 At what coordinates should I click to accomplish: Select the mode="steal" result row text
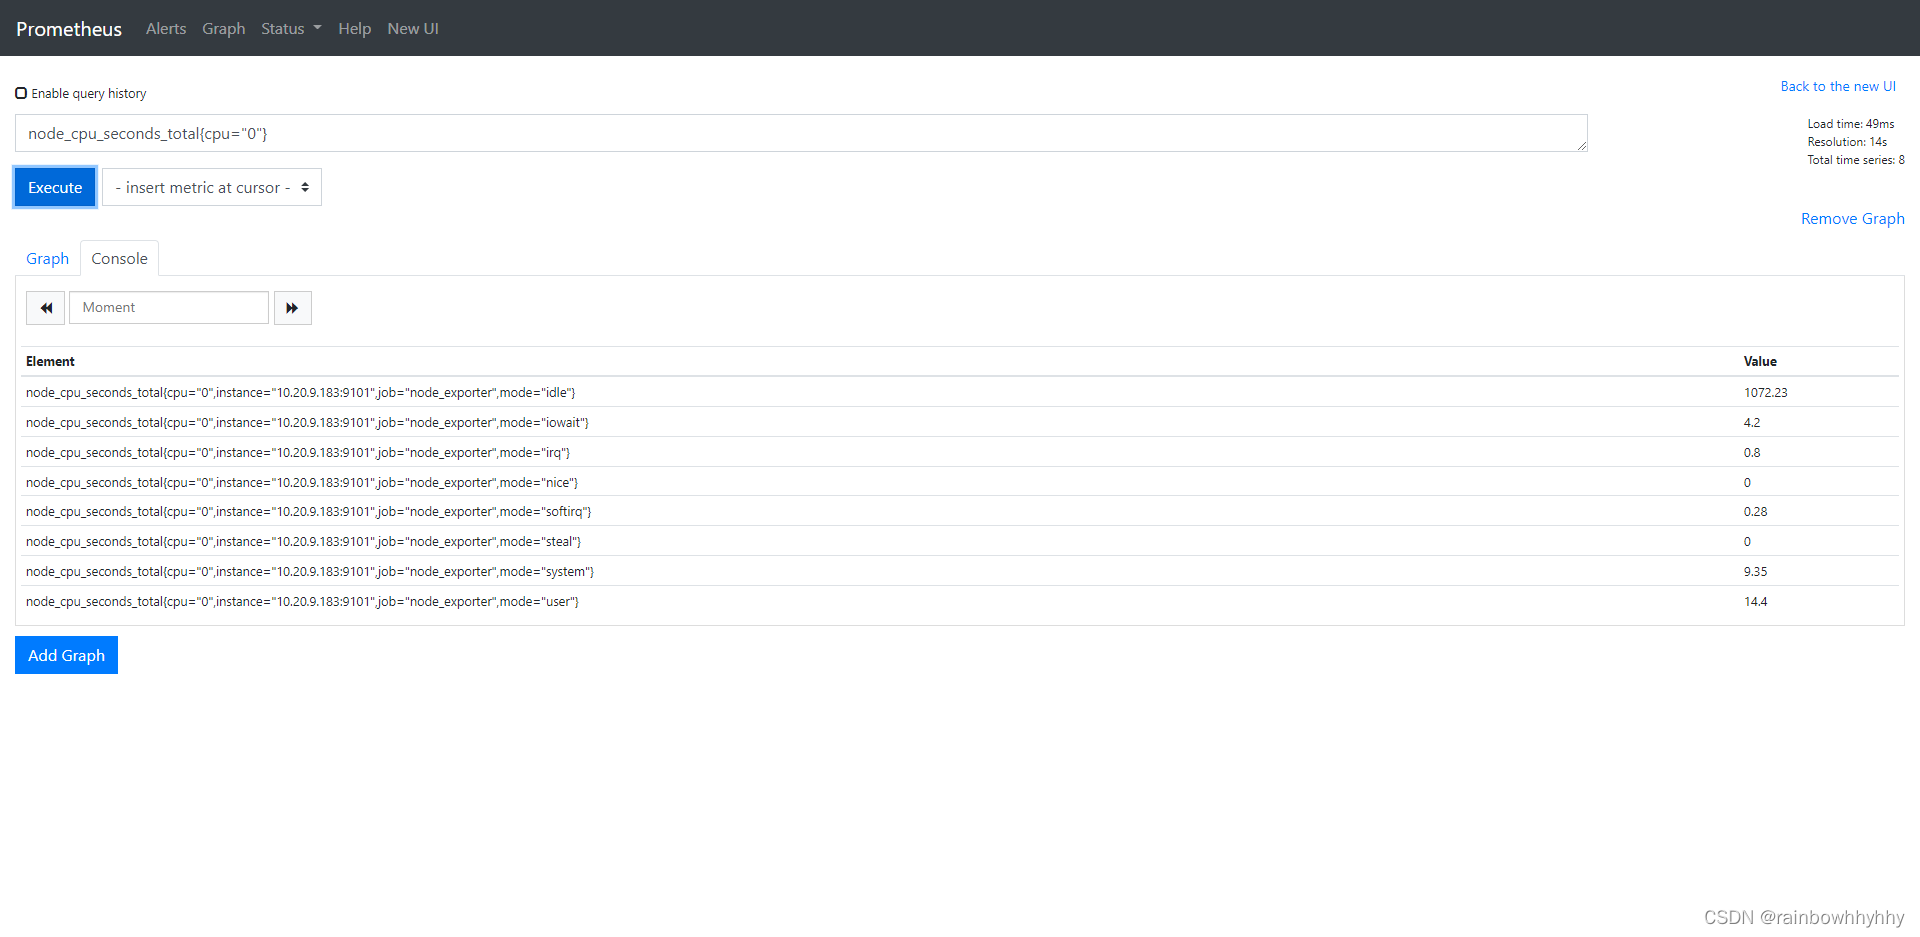[303, 541]
